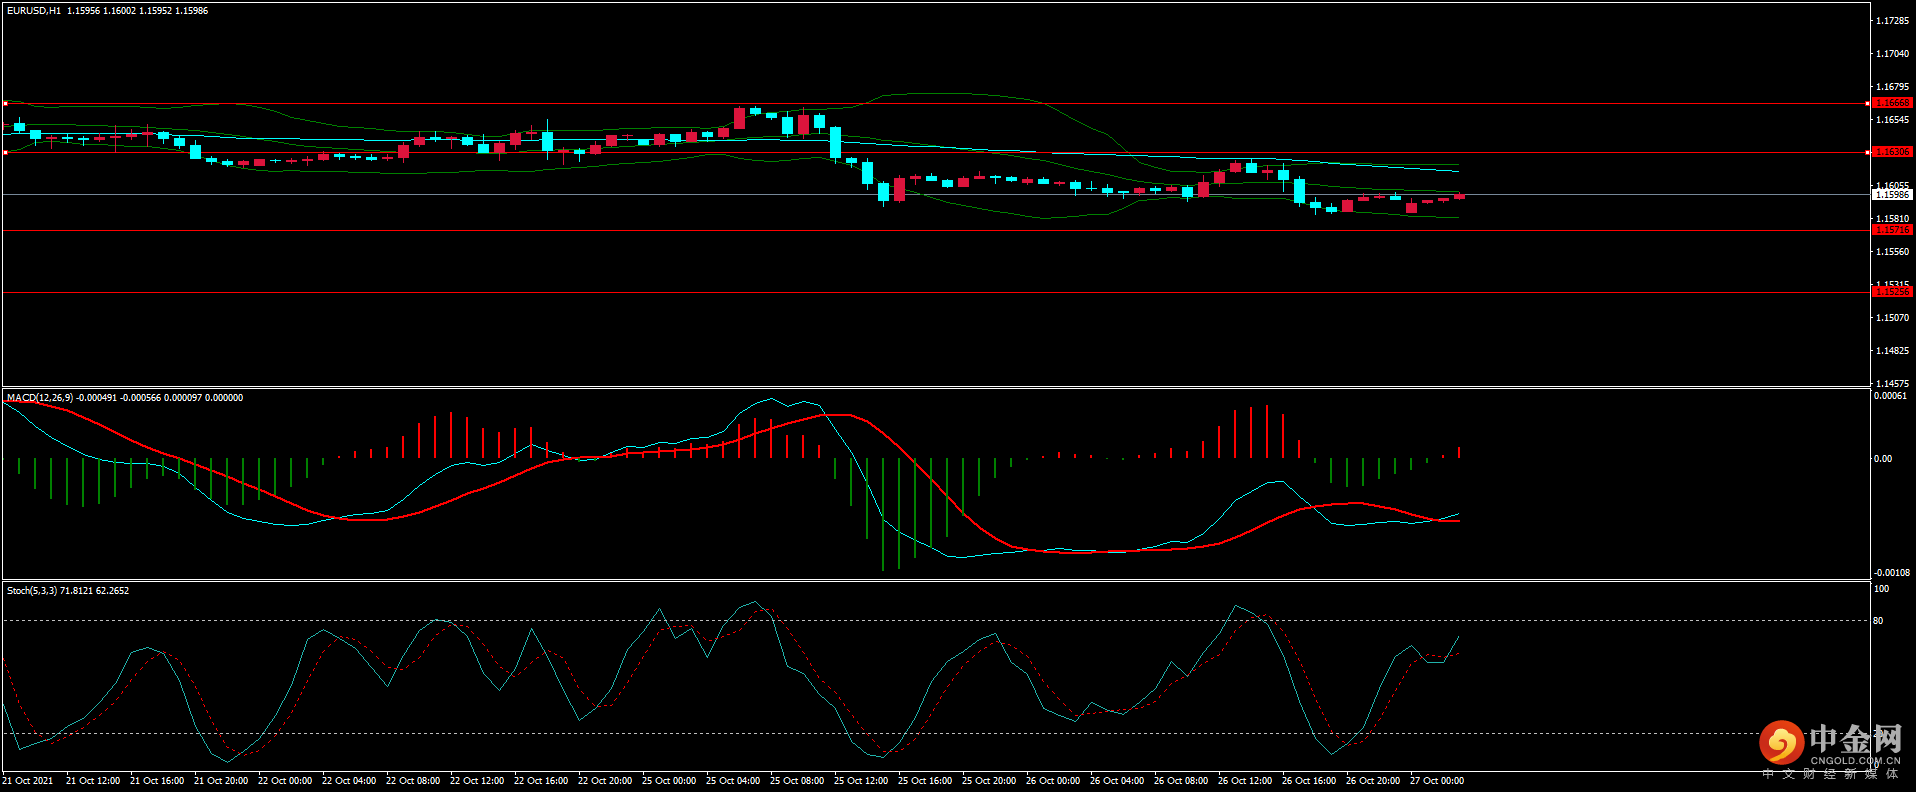Click the 21 Oct 12:00 time label

pos(93,781)
